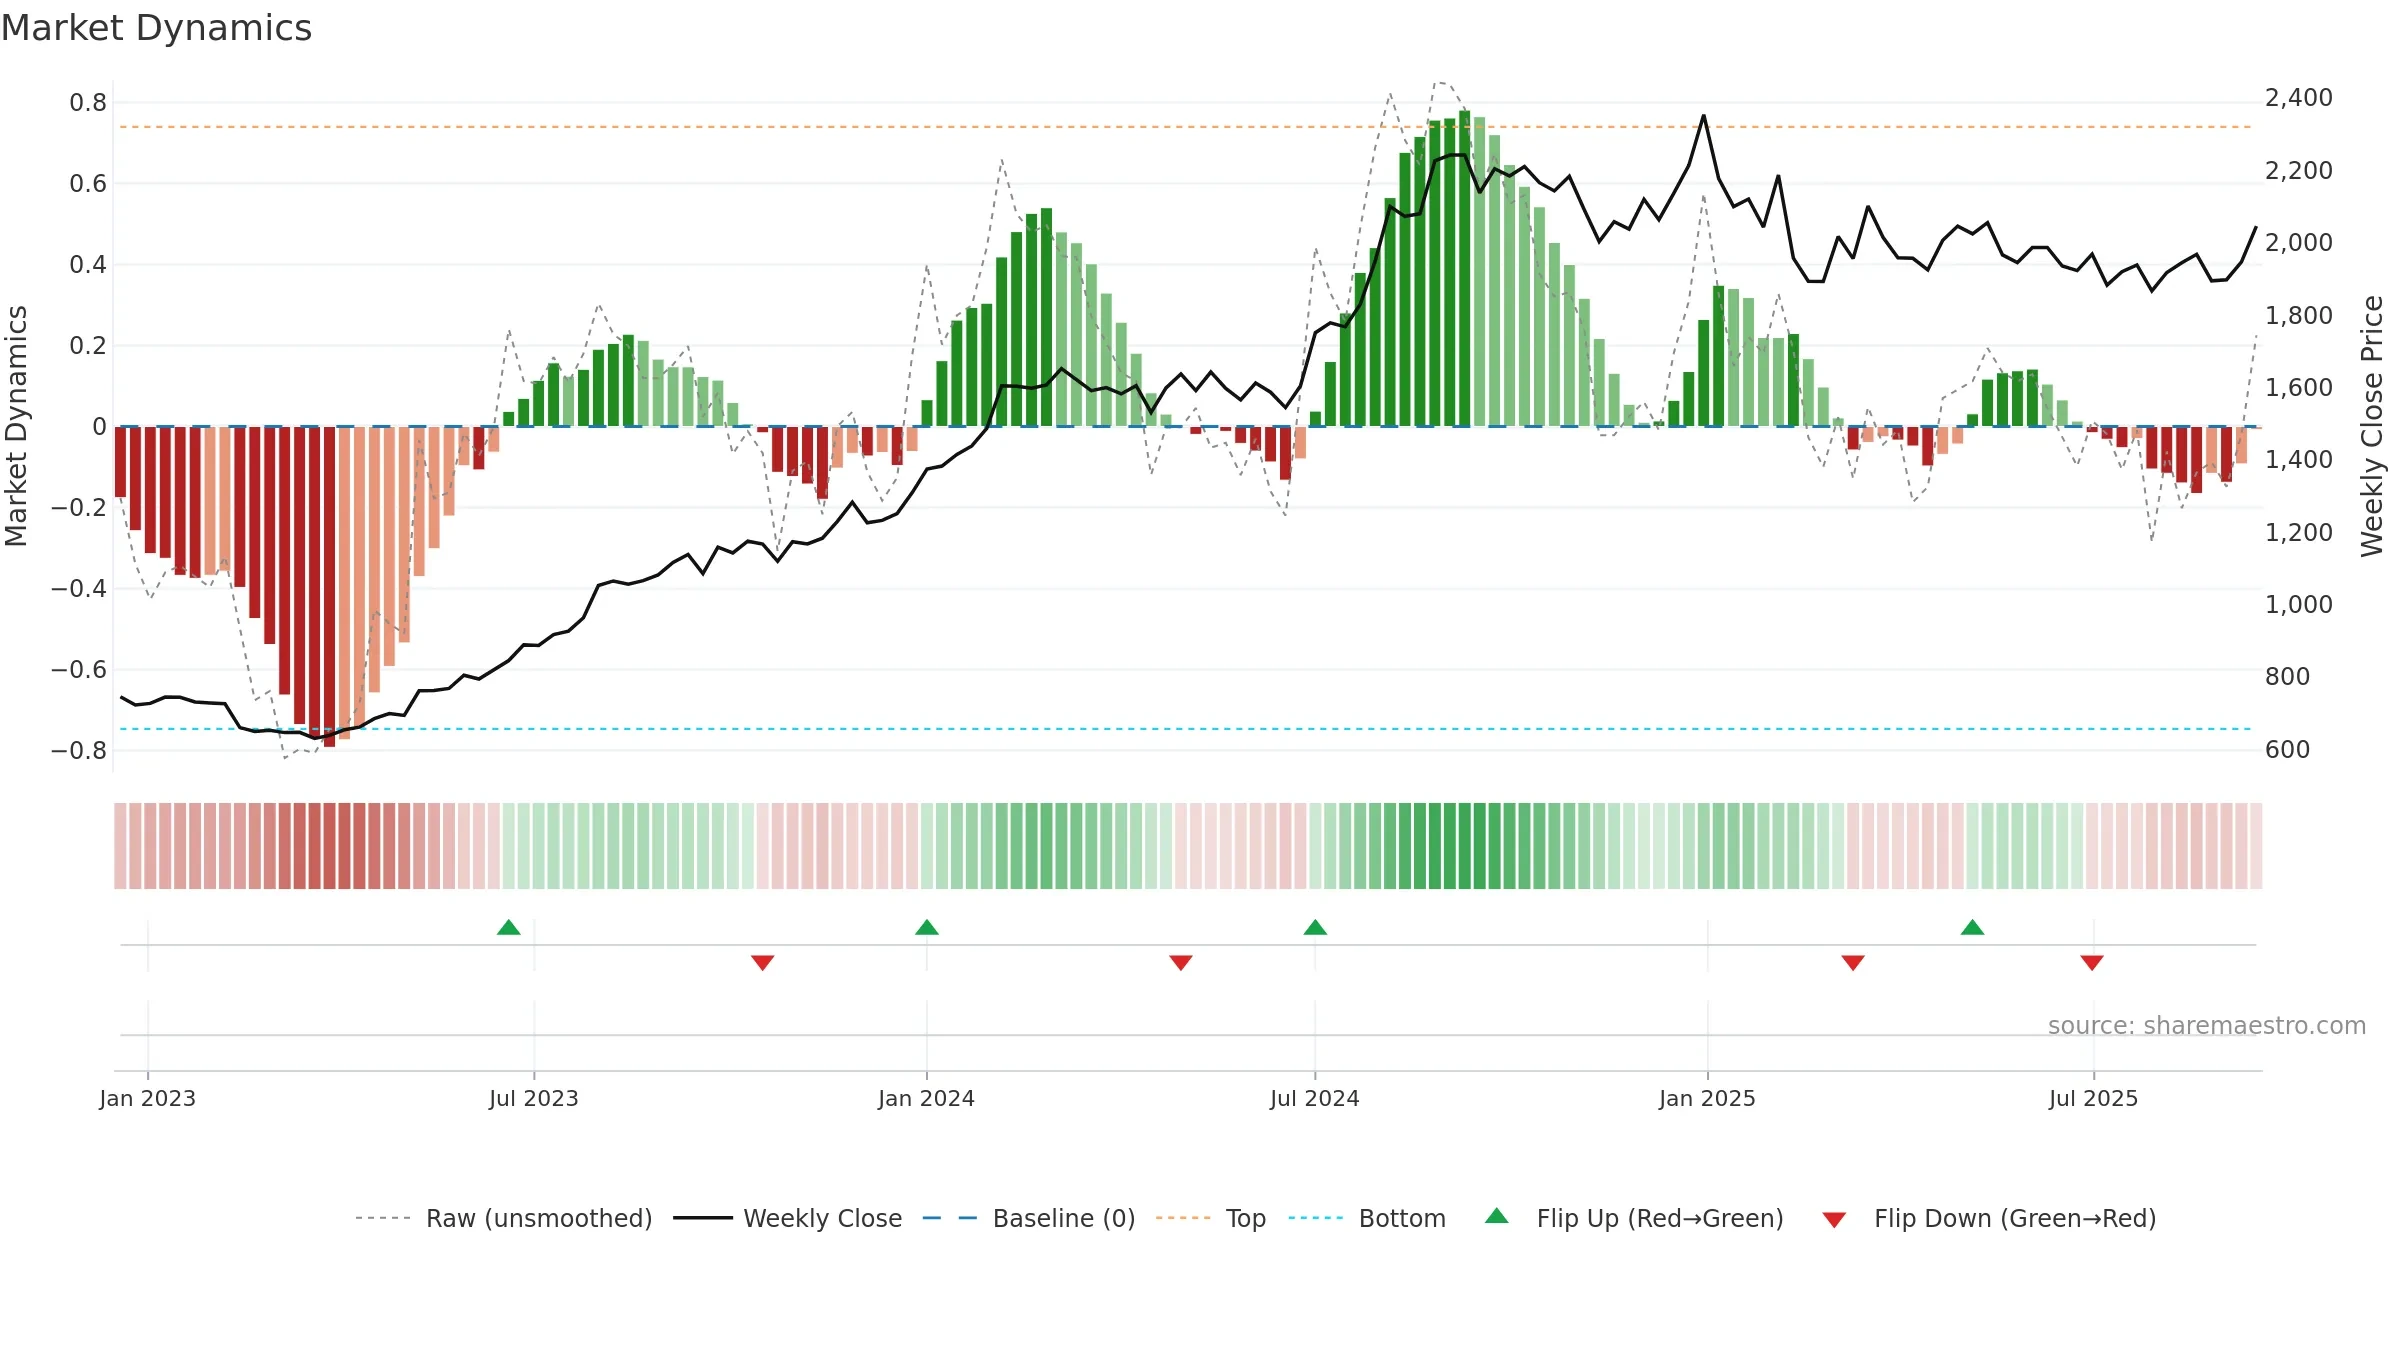This screenshot has width=2400, height=1350.
Task: Click the 1,600 price tick label
Action: pyautogui.click(x=2299, y=388)
